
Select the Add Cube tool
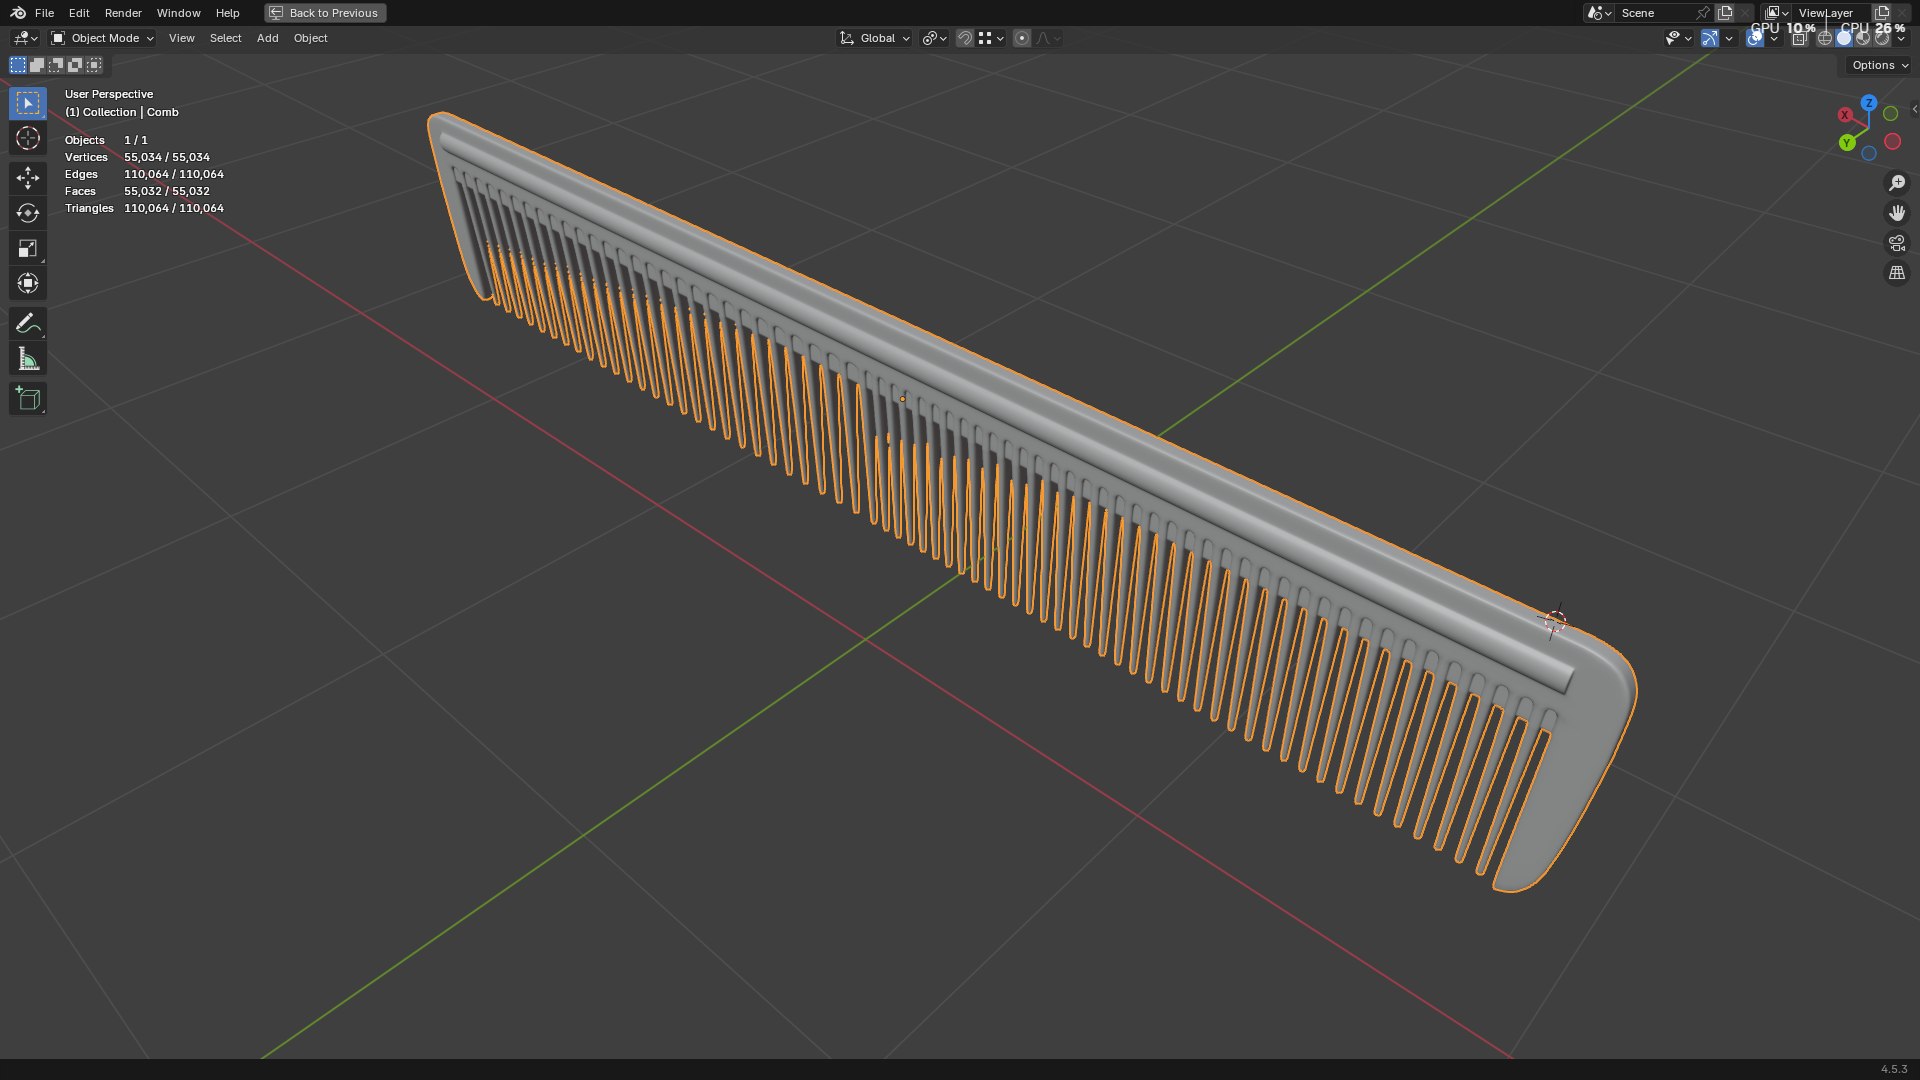coord(28,398)
